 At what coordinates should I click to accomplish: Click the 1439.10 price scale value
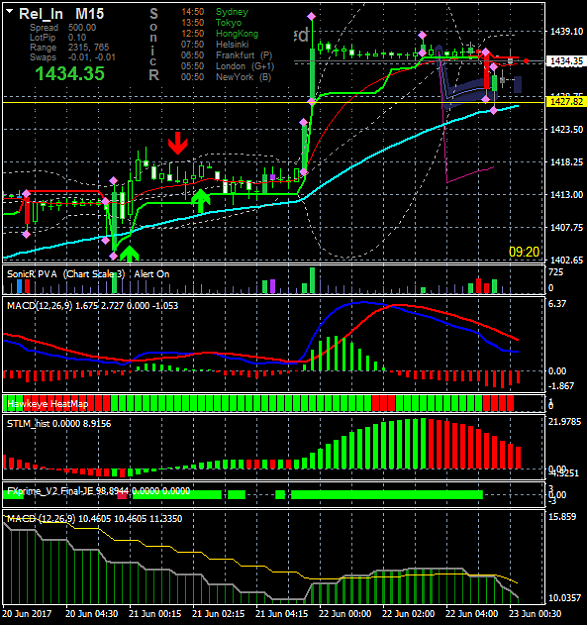coord(566,31)
